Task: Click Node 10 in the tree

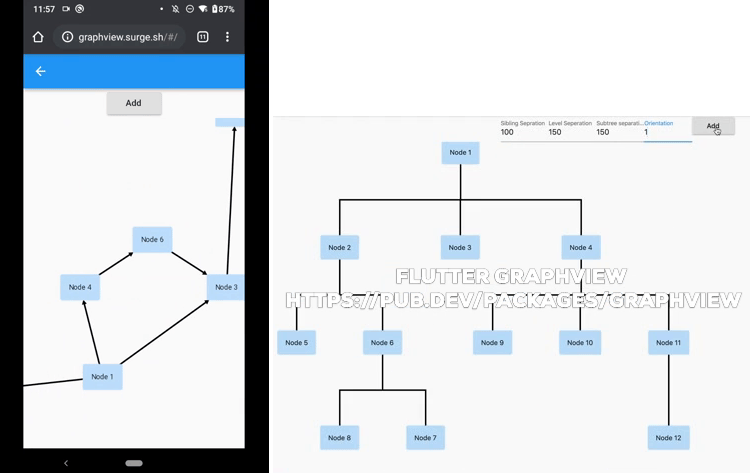Action: coord(580,342)
